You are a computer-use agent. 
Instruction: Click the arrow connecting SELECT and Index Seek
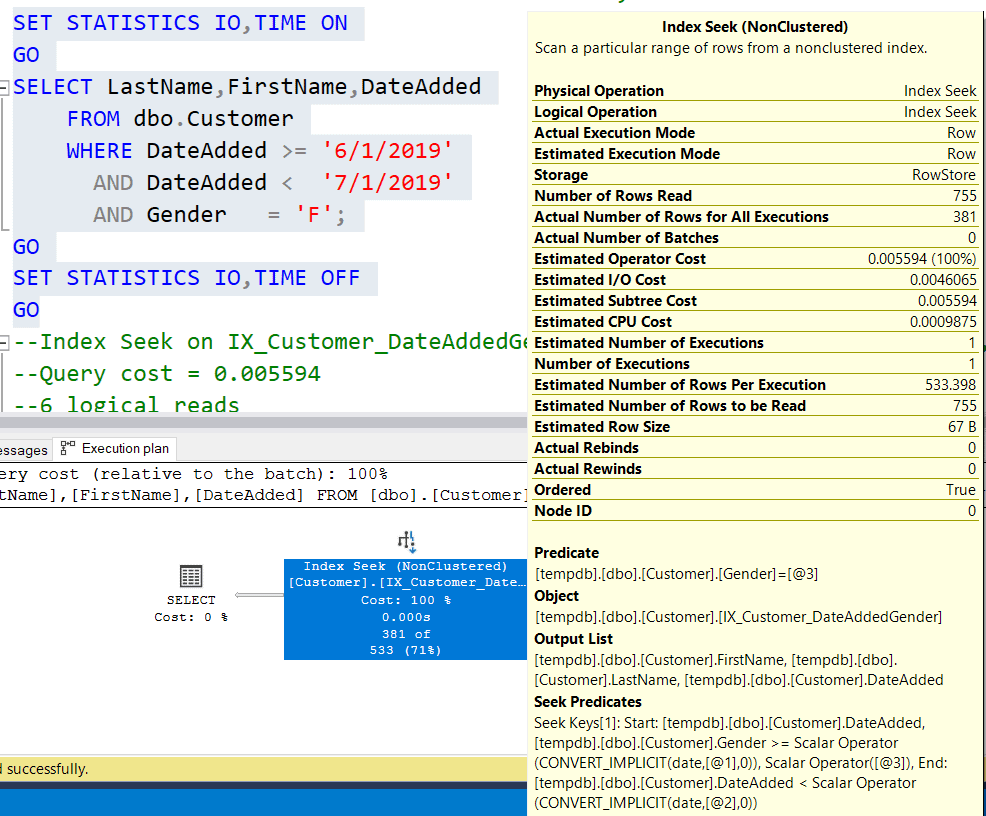click(259, 596)
